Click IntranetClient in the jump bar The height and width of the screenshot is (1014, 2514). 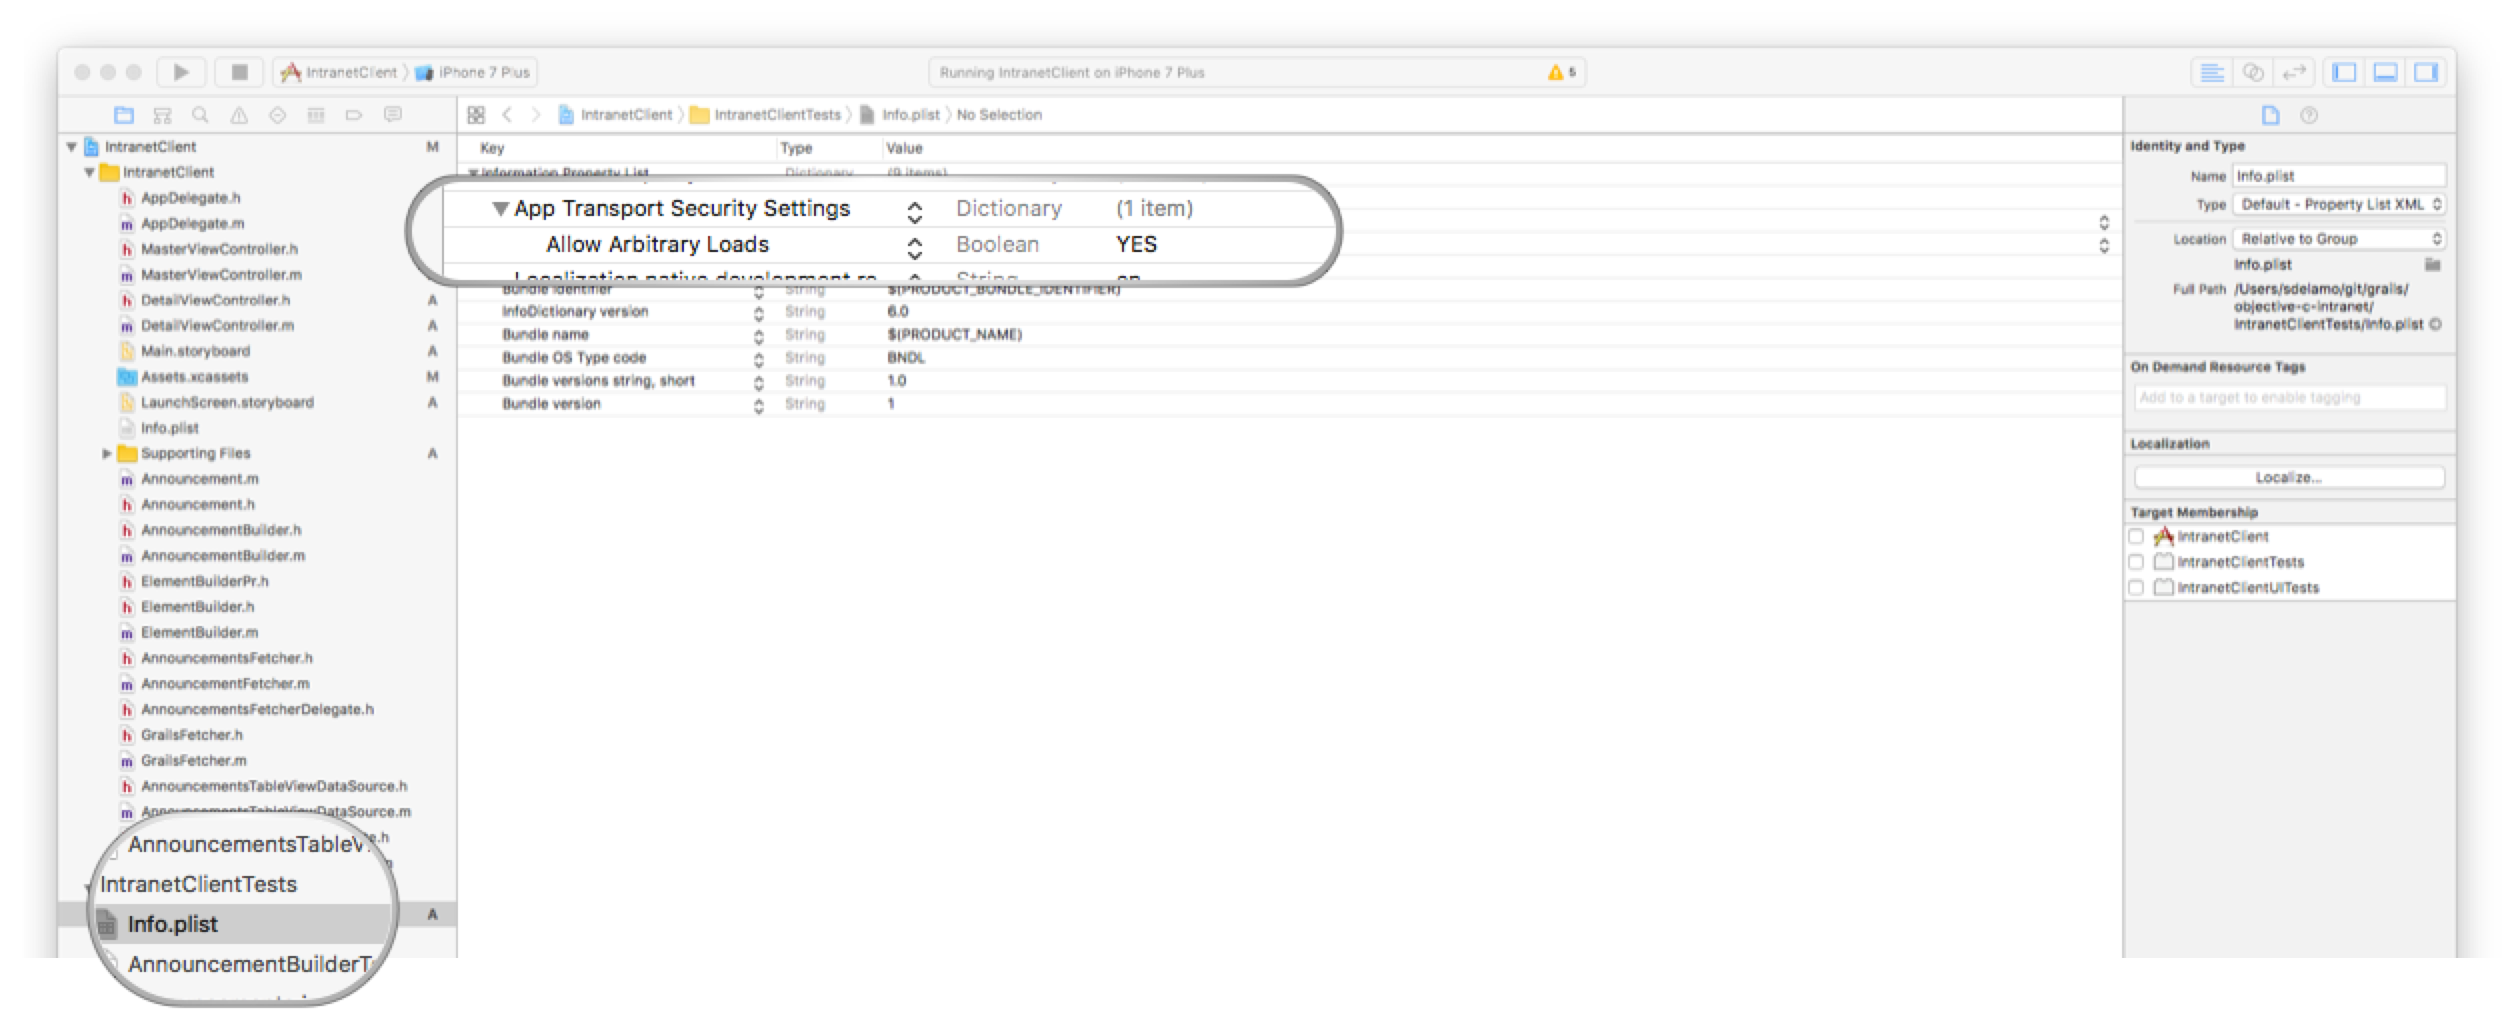pos(615,115)
